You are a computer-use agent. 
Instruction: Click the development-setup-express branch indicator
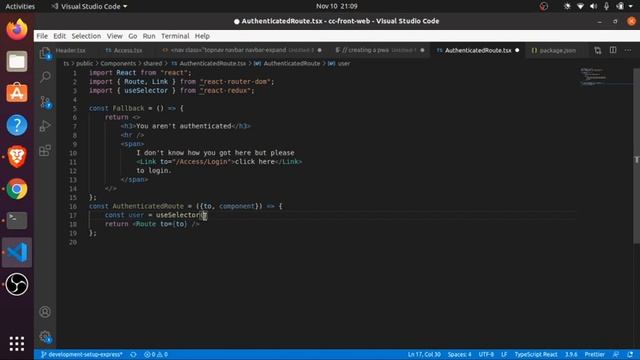[82, 354]
